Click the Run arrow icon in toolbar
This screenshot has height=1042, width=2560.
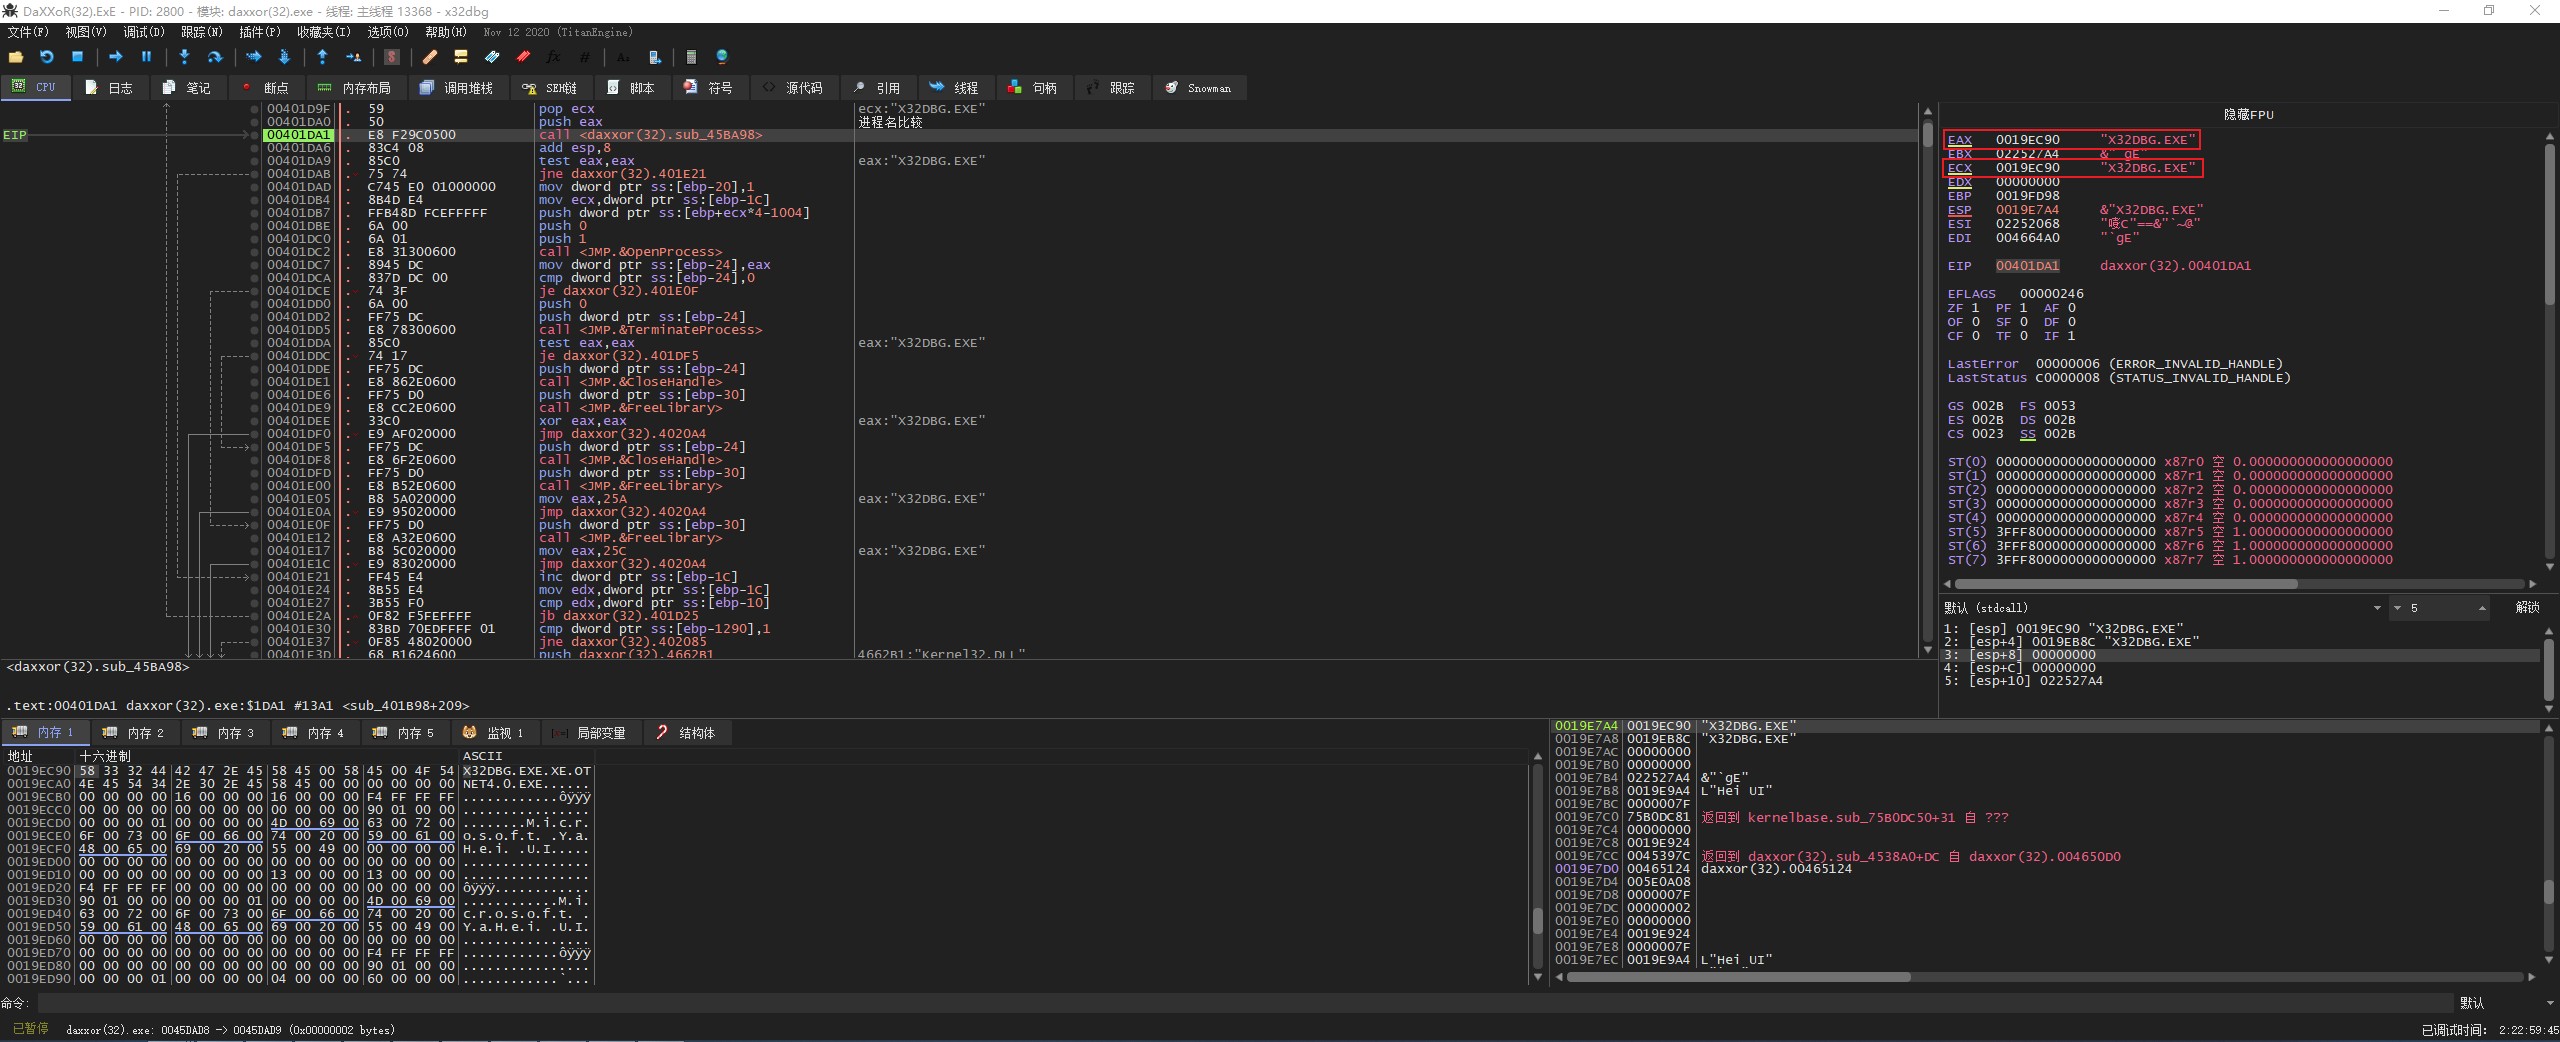point(115,57)
